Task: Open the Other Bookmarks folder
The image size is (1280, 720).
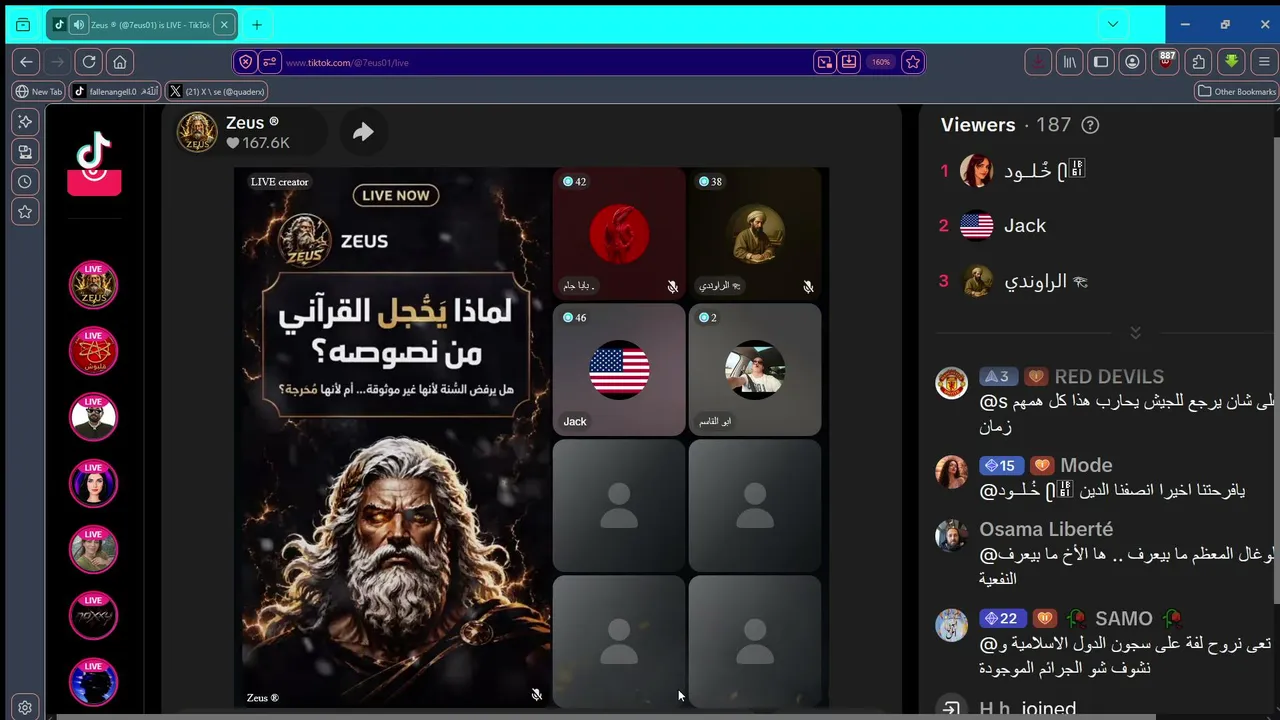Action: tap(1237, 91)
